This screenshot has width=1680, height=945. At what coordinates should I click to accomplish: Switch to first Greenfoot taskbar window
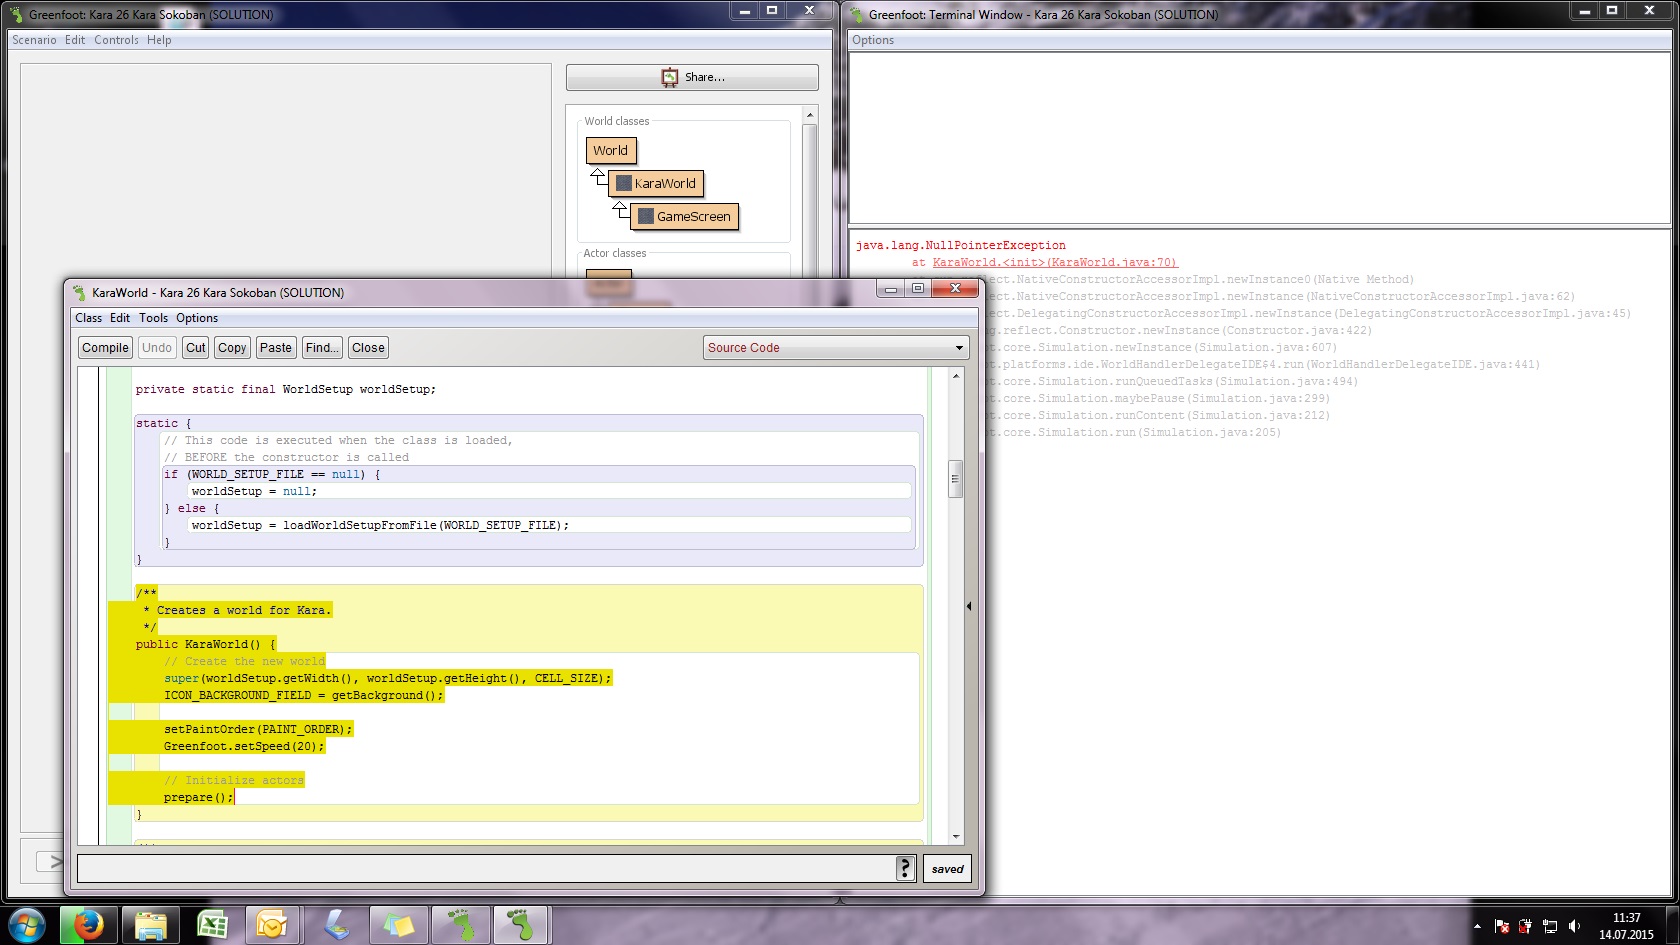click(x=460, y=926)
